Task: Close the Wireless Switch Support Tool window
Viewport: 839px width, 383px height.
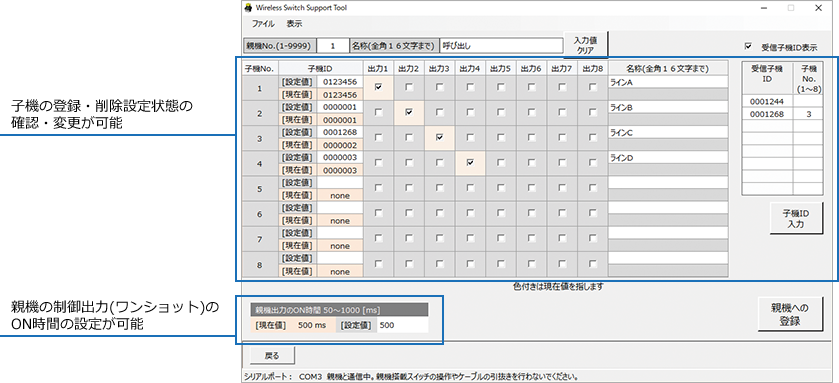Action: (818, 8)
